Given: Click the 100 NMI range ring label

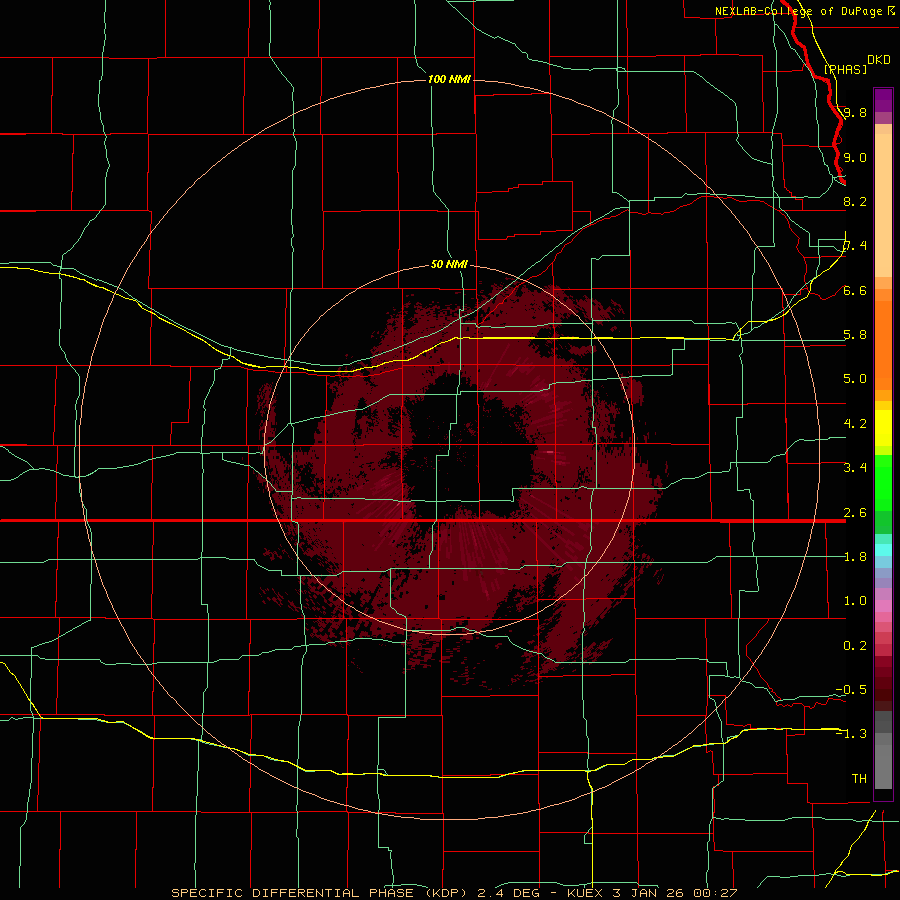Looking at the screenshot, I should pyautogui.click(x=449, y=79).
